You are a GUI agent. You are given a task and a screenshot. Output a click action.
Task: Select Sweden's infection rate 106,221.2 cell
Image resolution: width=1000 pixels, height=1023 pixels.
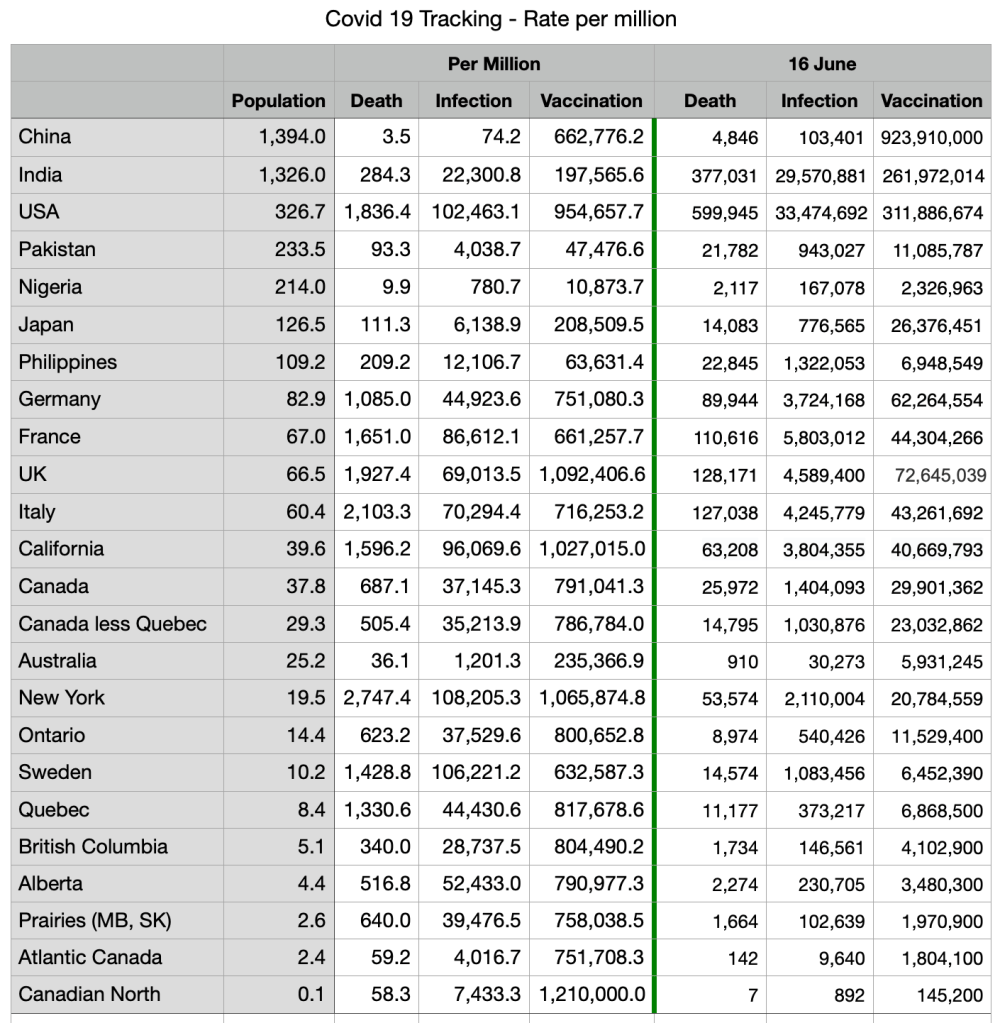click(x=476, y=773)
